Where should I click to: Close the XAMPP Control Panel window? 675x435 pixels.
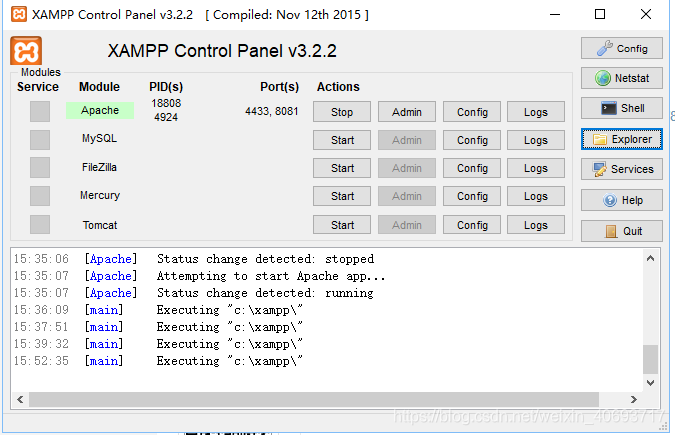tap(646, 14)
